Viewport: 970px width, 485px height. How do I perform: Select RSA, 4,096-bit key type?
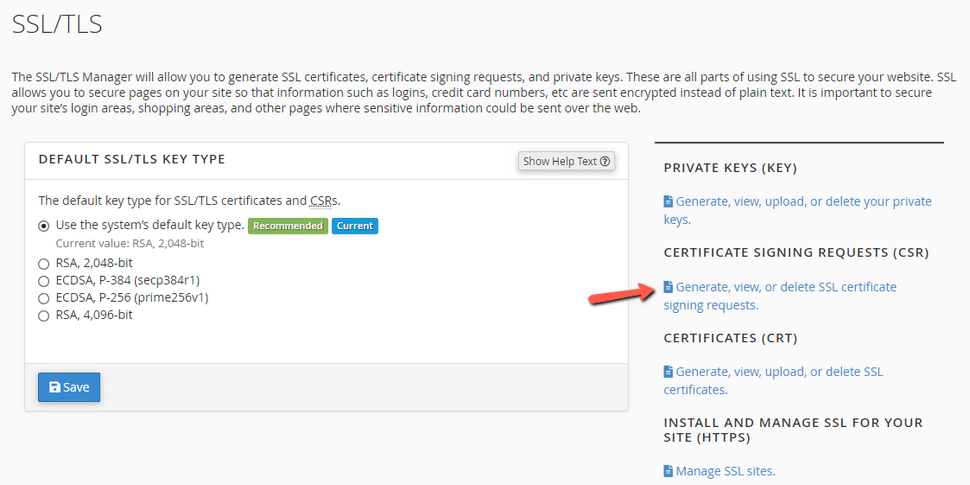point(43,316)
